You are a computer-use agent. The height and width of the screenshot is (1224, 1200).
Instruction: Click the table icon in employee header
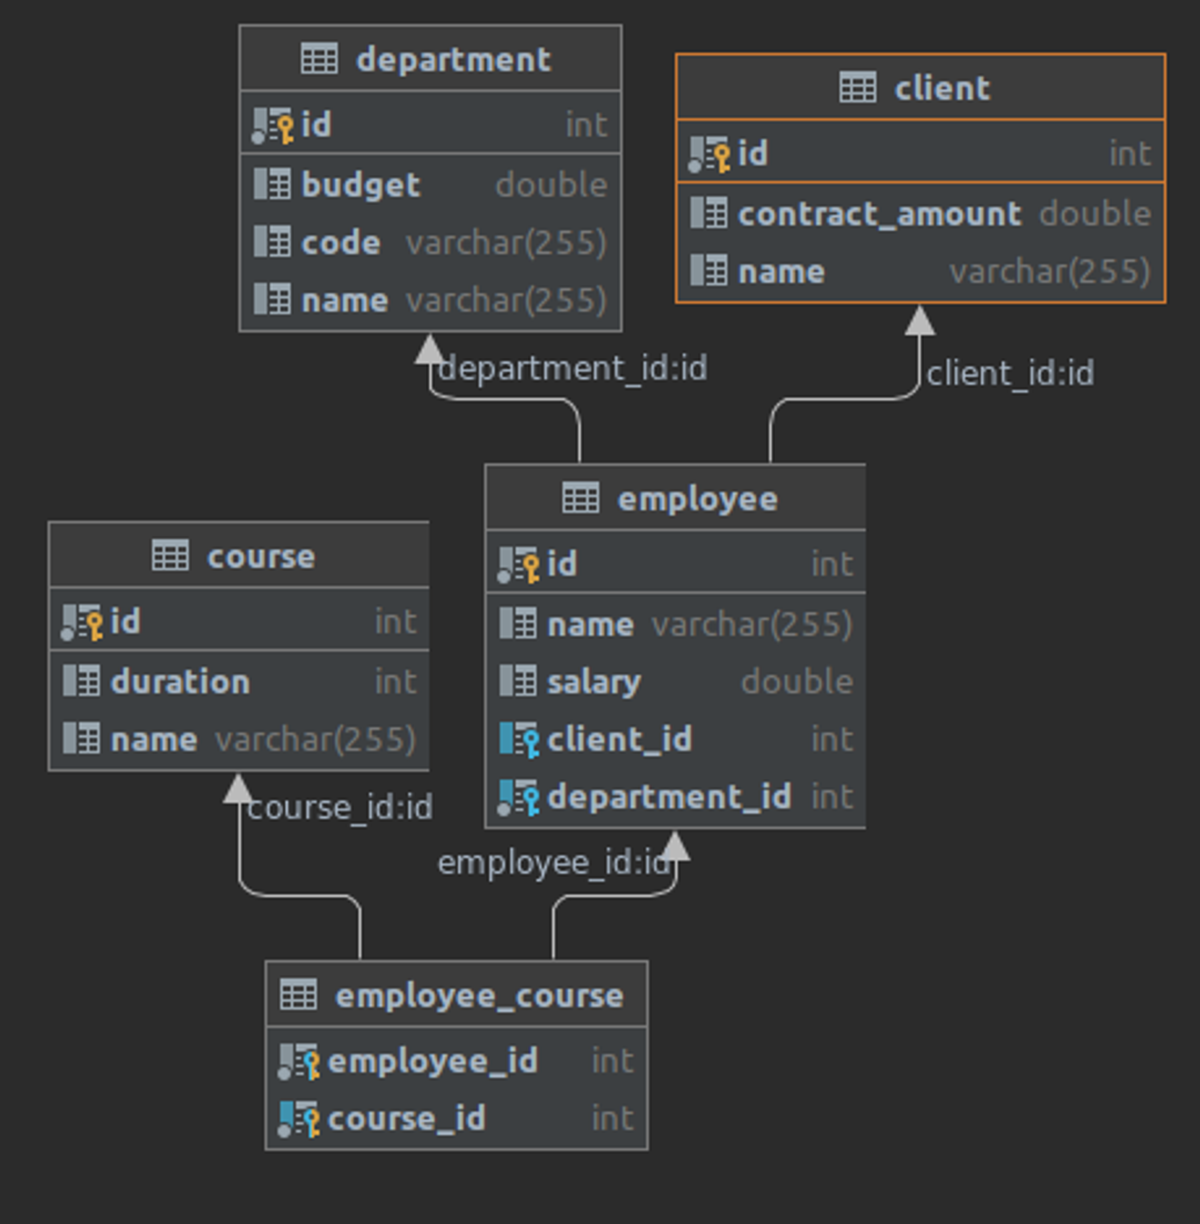(581, 498)
